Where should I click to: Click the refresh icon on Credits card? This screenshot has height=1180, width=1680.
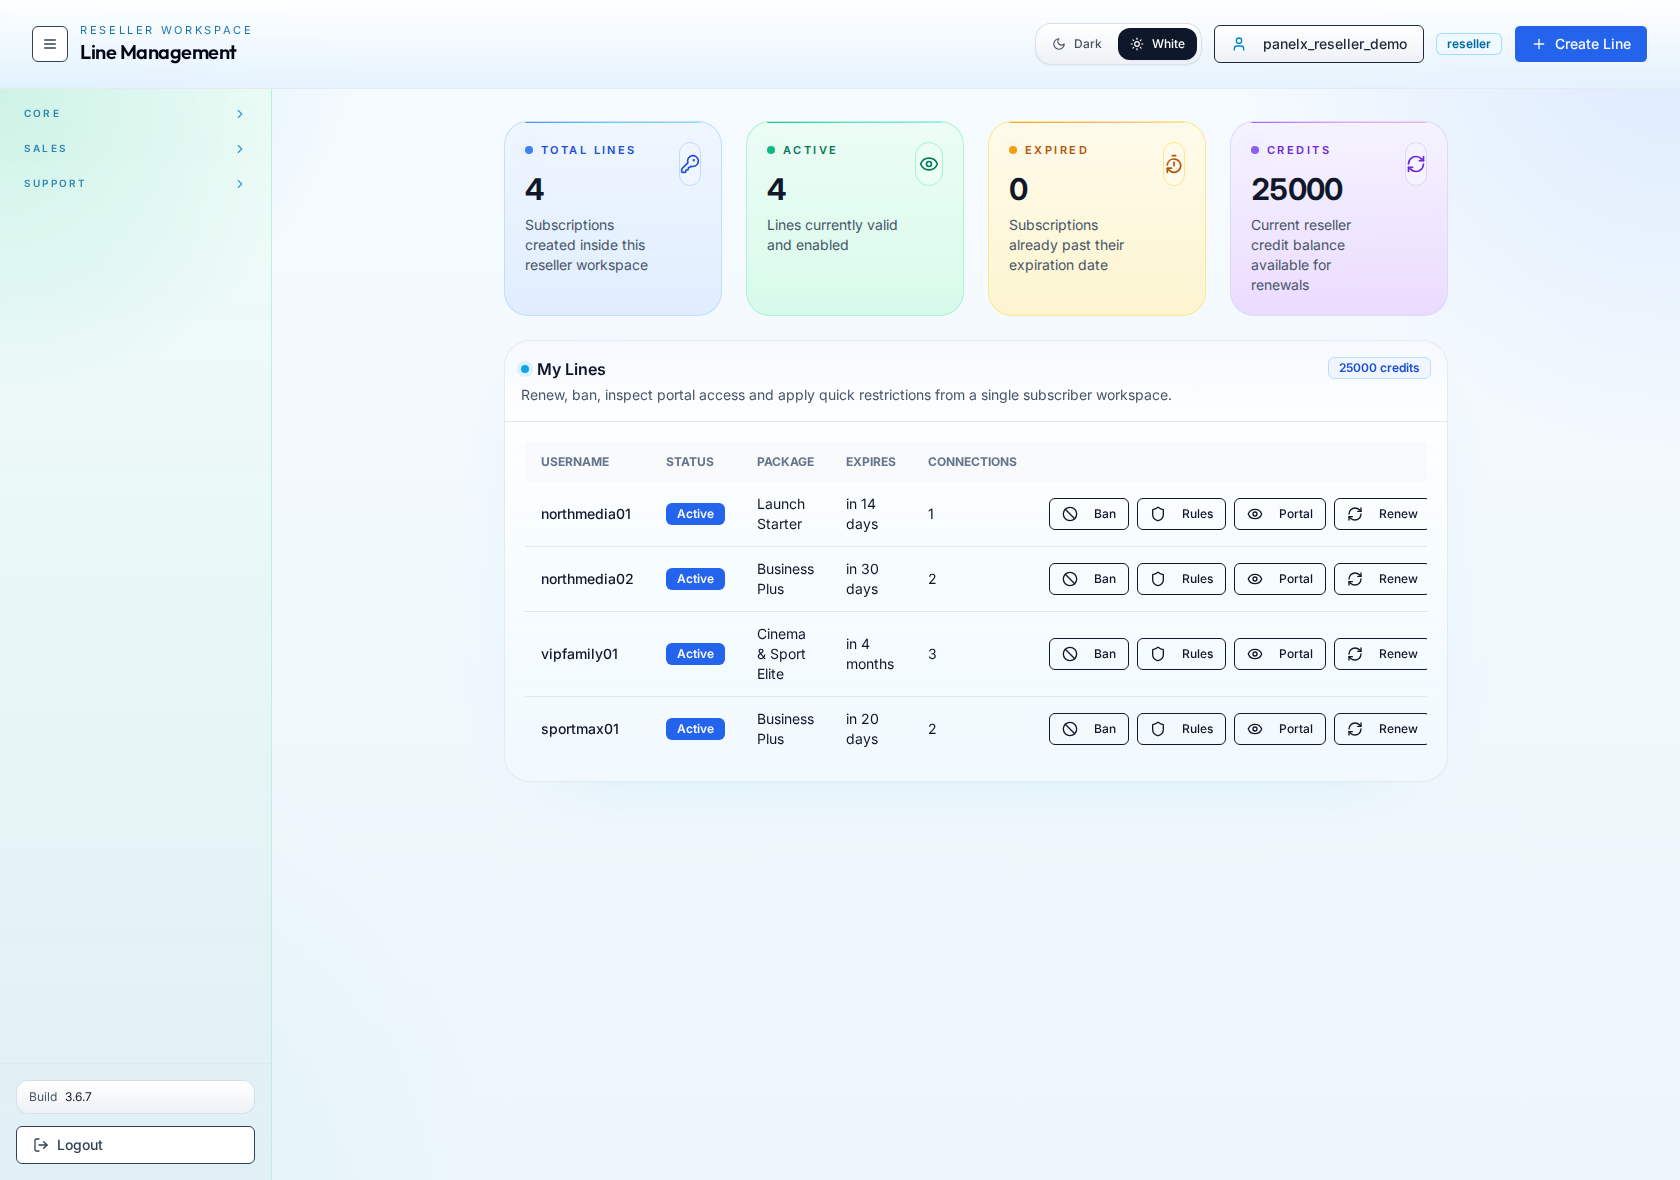pos(1415,164)
